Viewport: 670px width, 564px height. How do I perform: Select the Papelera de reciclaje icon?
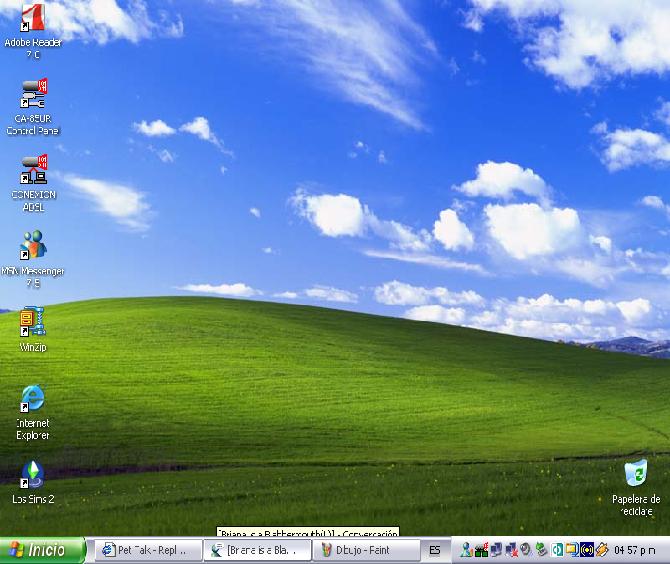point(636,488)
